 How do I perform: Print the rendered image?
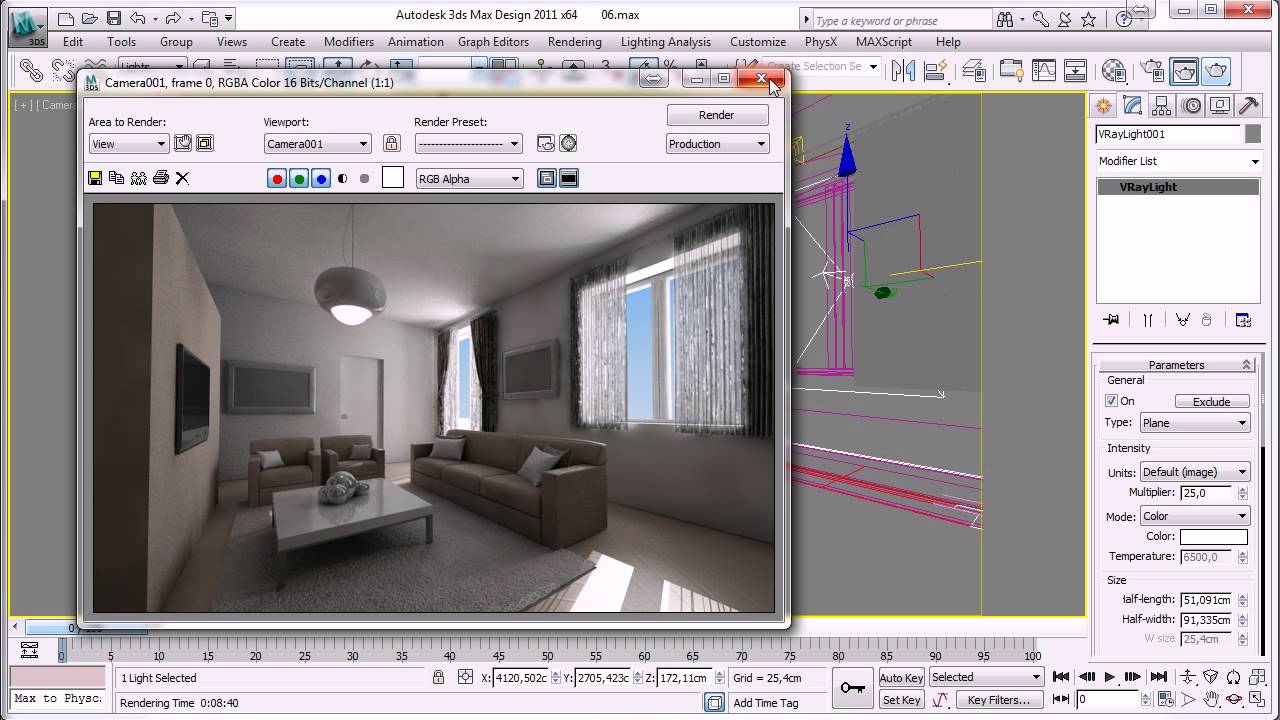[160, 178]
